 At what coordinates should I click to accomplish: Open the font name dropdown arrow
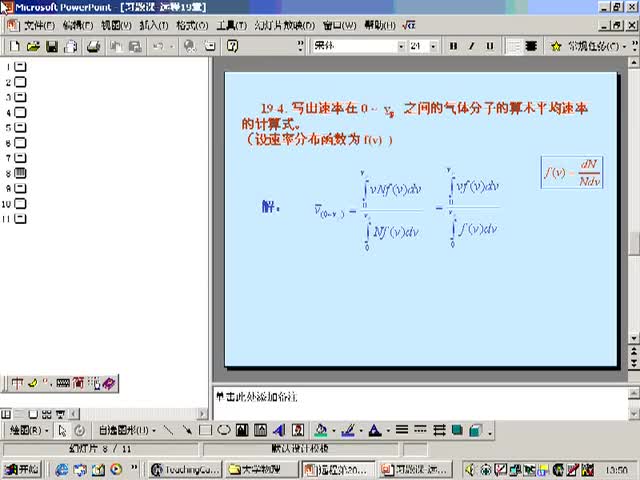[401, 47]
